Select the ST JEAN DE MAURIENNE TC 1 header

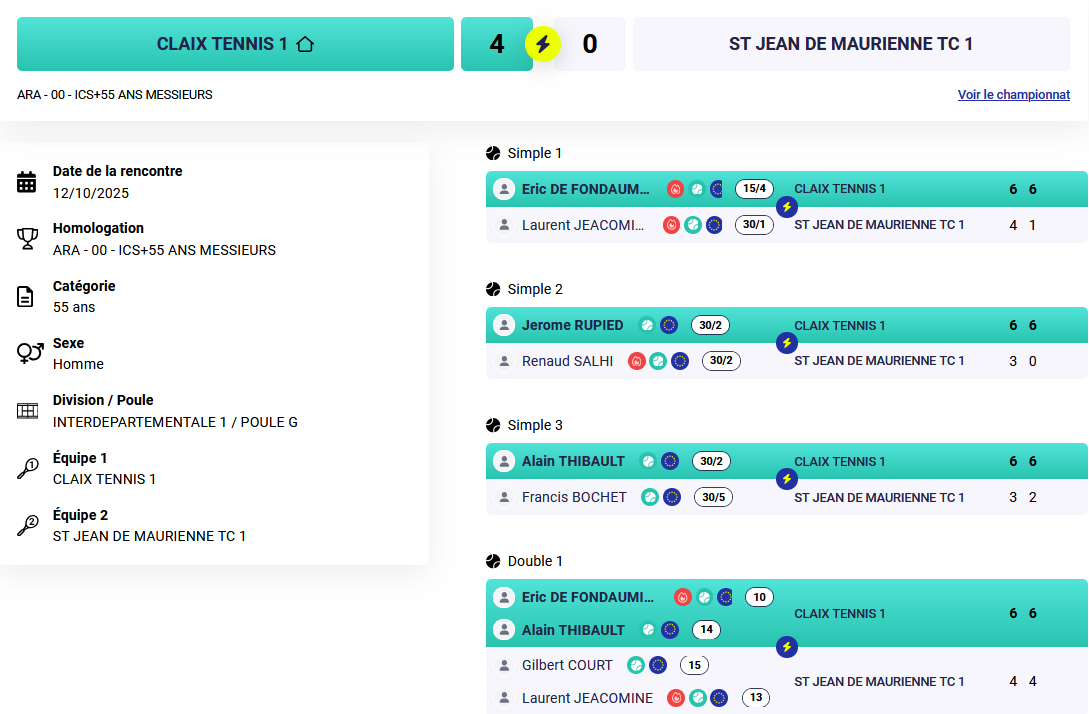coord(850,44)
